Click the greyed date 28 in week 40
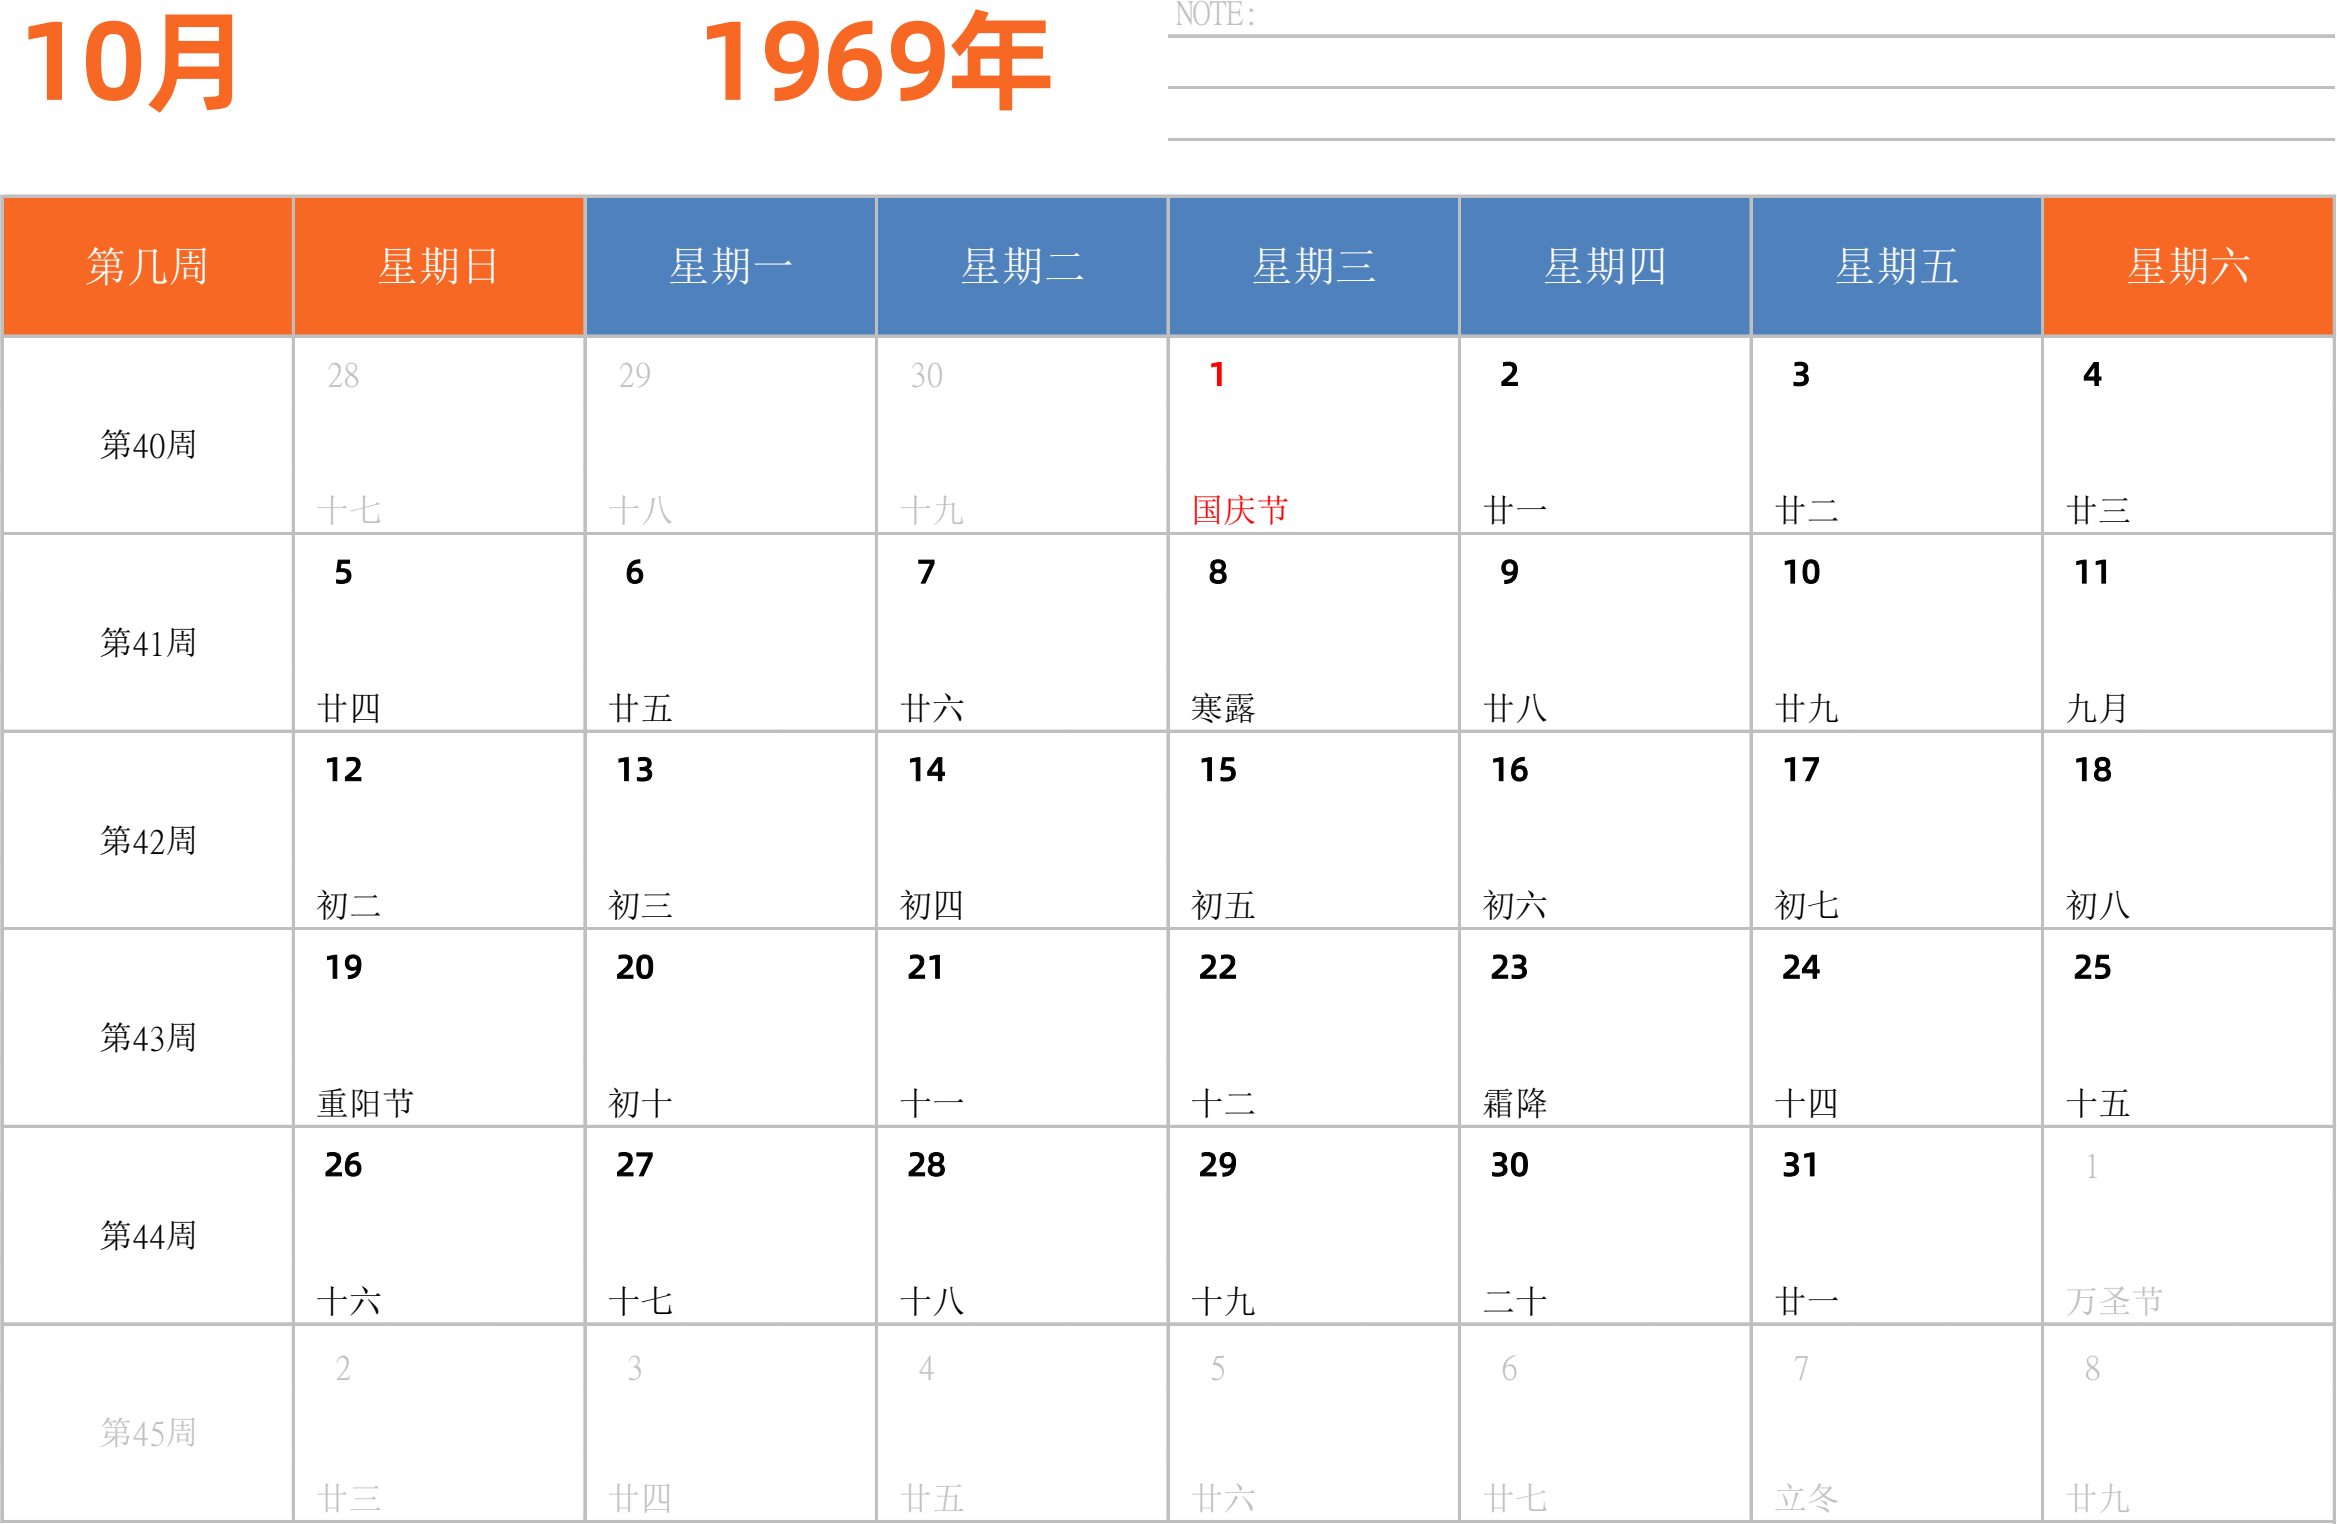Image resolution: width=2337 pixels, height=1524 pixels. 343,376
